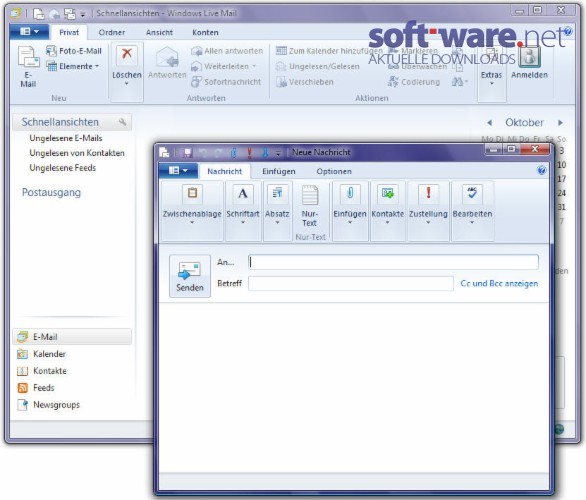Click Weiterleiten in main ribbon
This screenshot has width=586, height=500.
(x=223, y=67)
